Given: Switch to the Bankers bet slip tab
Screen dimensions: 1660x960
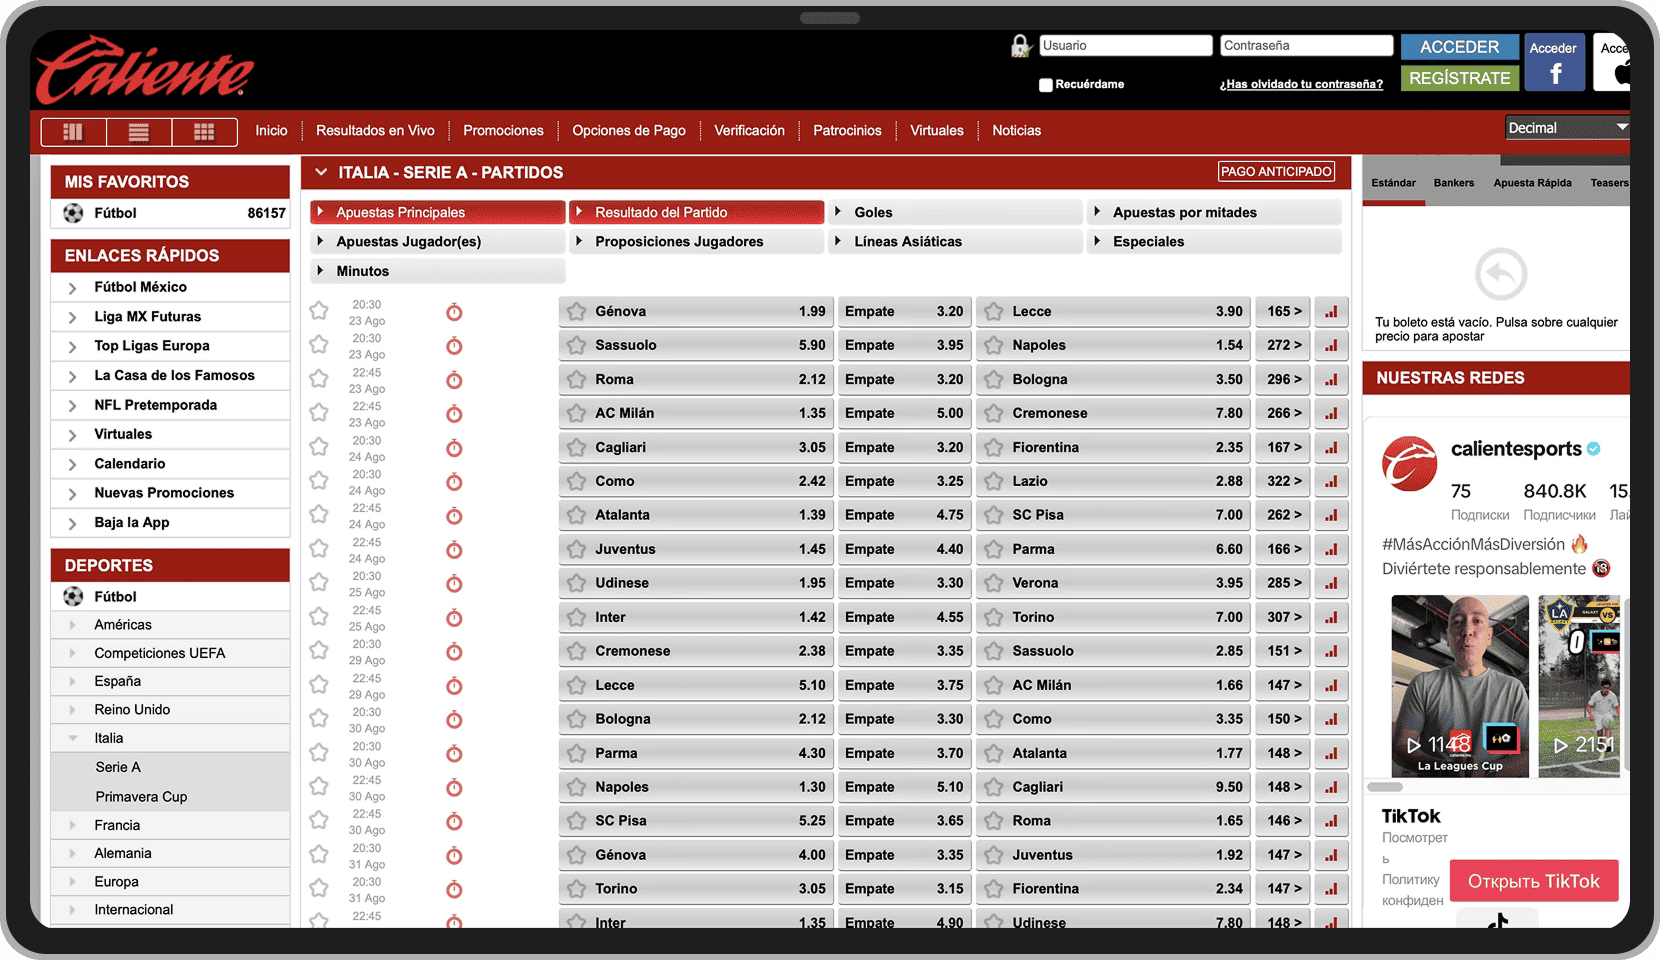Looking at the screenshot, I should (1453, 183).
